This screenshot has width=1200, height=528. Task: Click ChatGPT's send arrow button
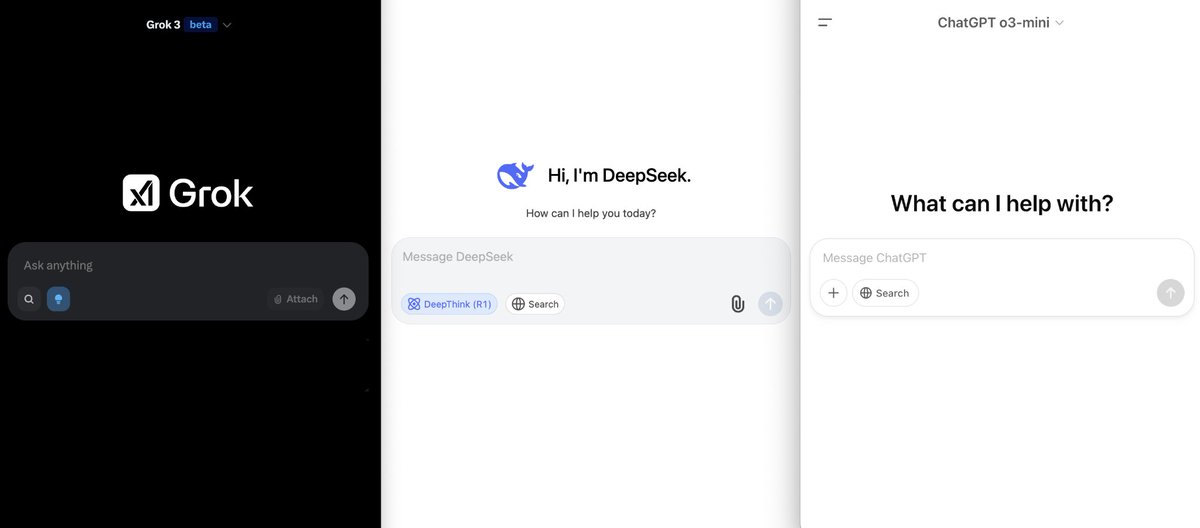pos(1171,293)
